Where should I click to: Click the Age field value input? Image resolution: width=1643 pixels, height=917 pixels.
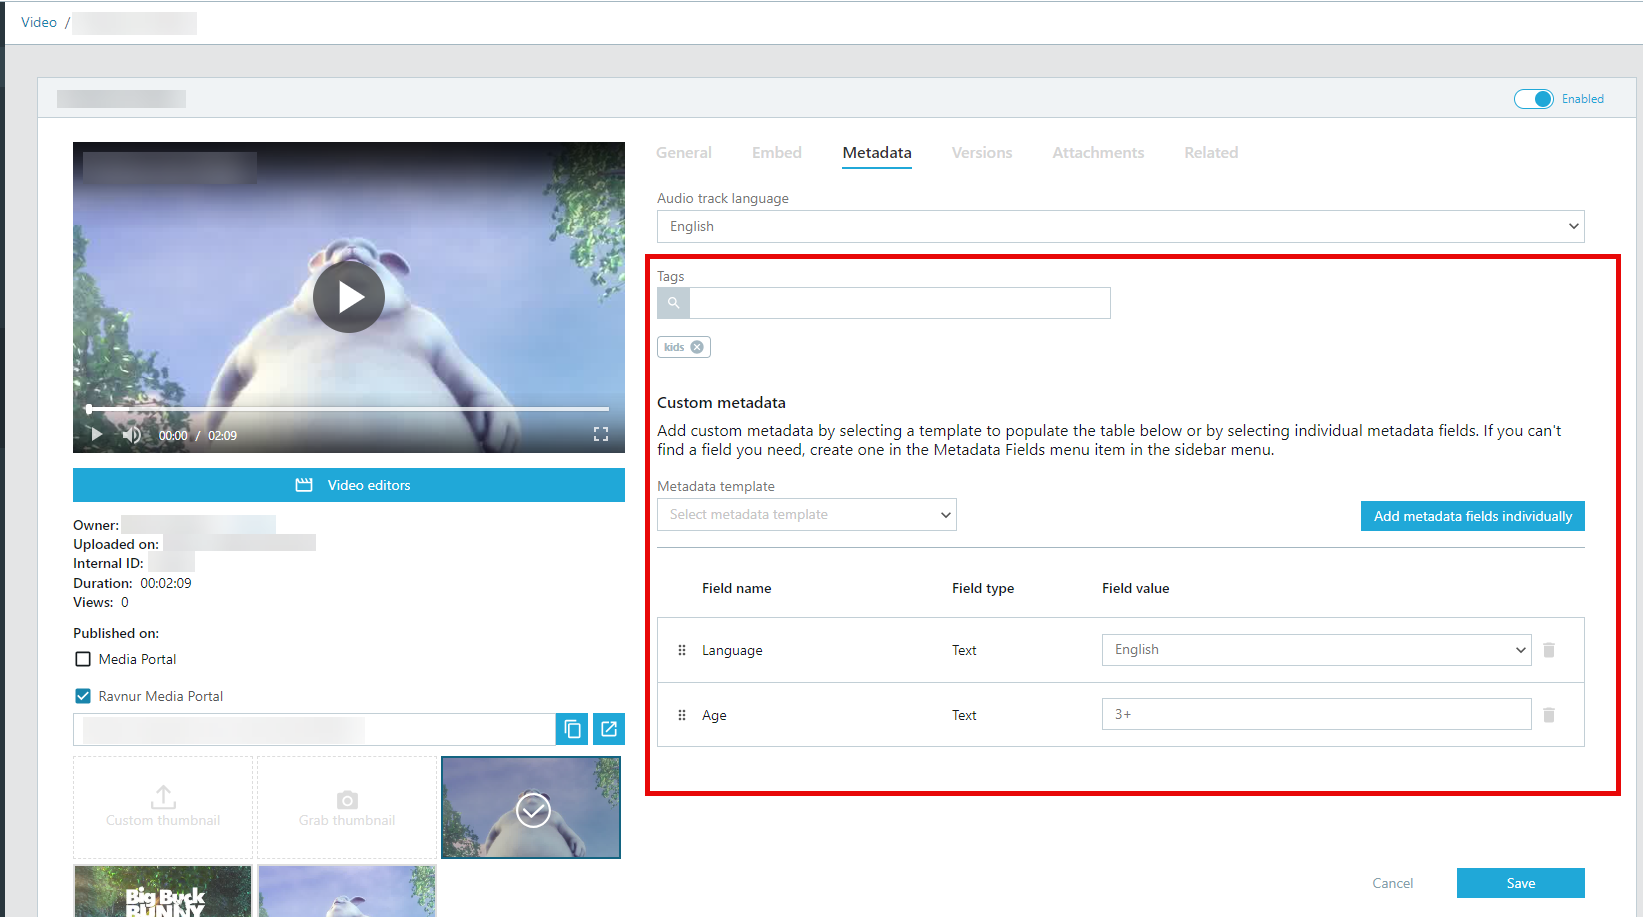pyautogui.click(x=1317, y=714)
